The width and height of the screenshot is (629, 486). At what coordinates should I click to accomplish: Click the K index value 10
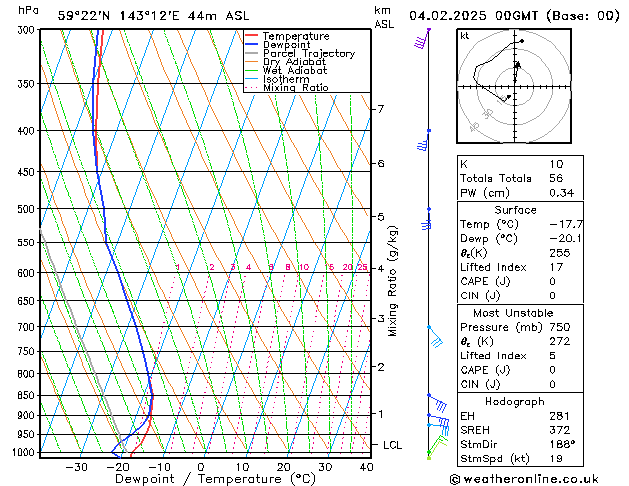coord(556,164)
